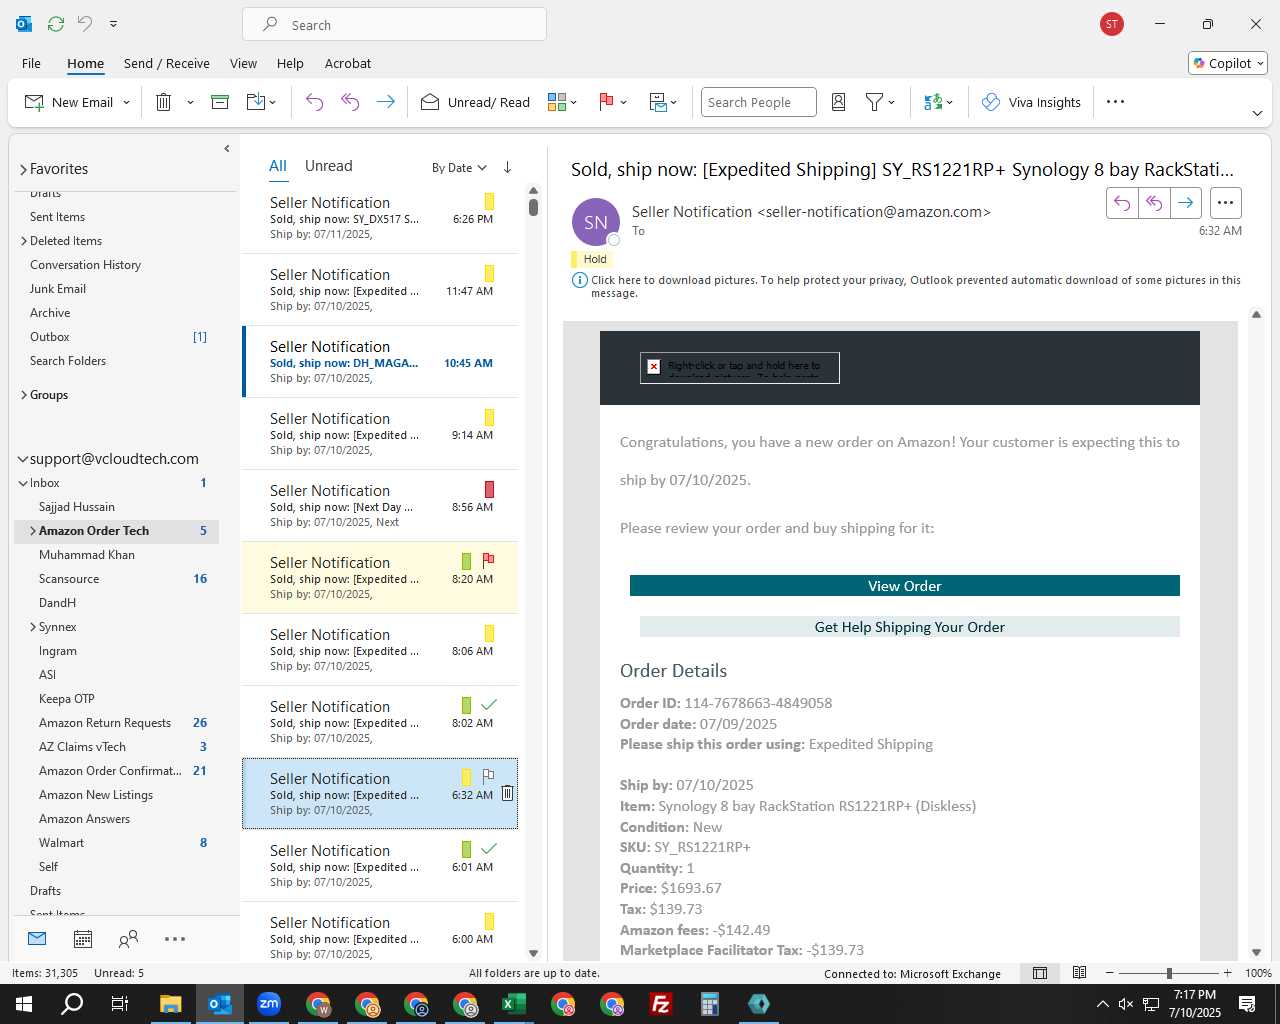Open More actions ellipsis in reading pane
Viewport: 1280px width, 1024px height.
1225,203
